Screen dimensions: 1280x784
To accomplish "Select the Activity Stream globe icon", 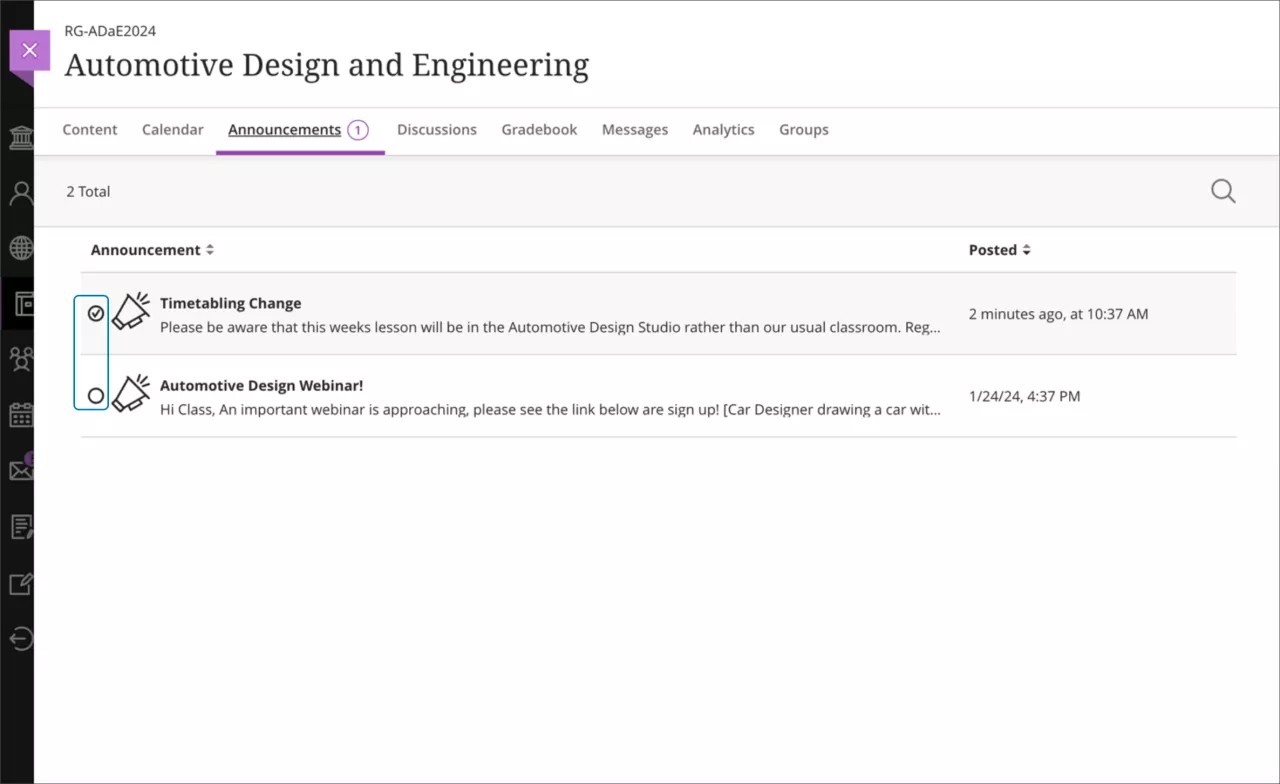I will point(21,248).
